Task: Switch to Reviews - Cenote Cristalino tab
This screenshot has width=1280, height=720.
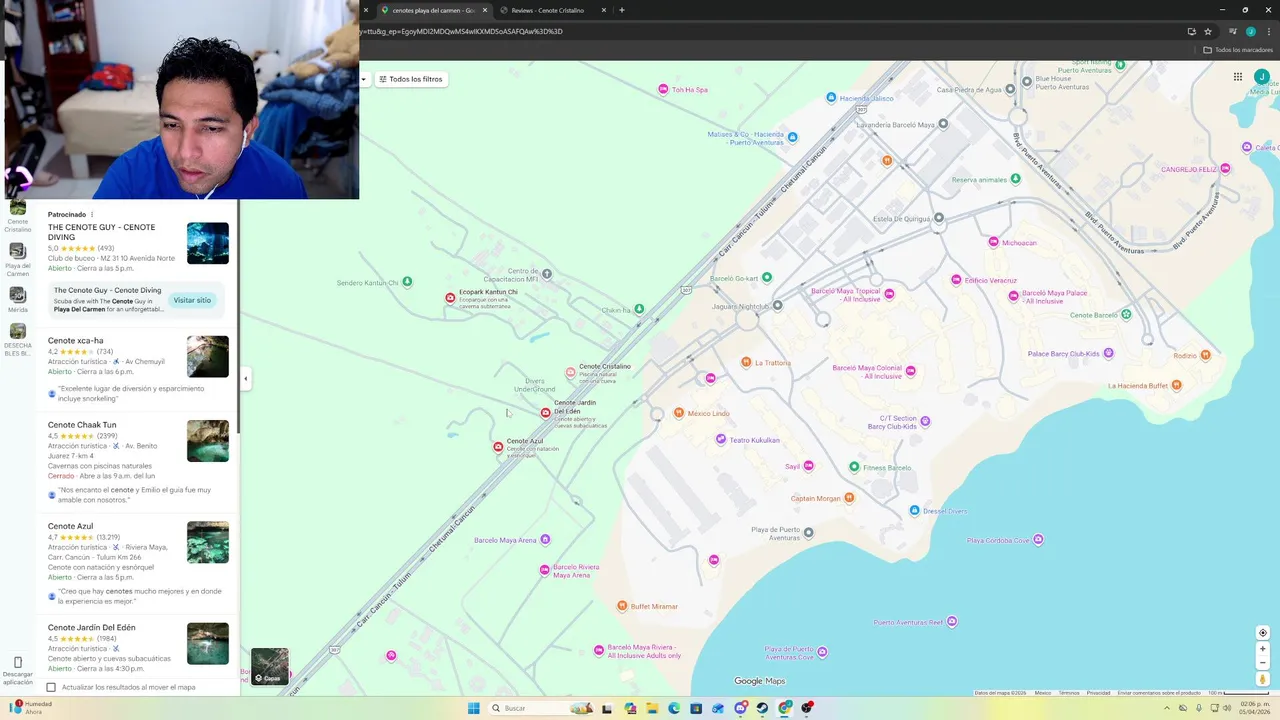Action: [548, 10]
